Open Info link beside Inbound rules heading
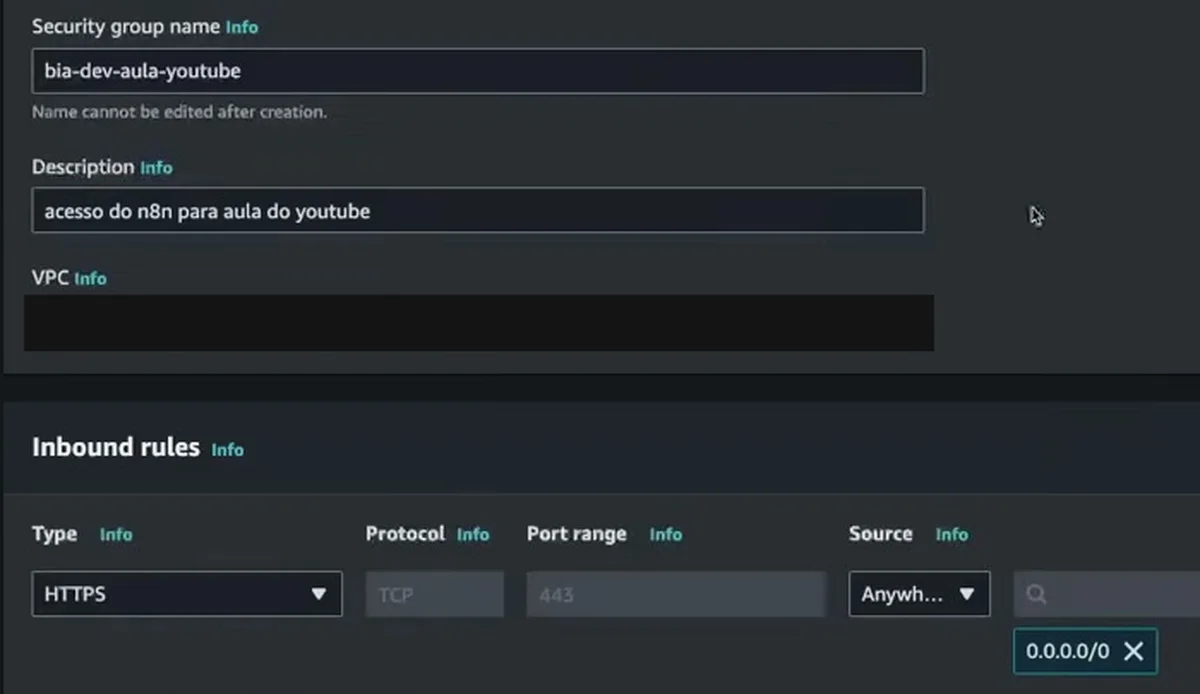The image size is (1200, 694). coord(227,450)
